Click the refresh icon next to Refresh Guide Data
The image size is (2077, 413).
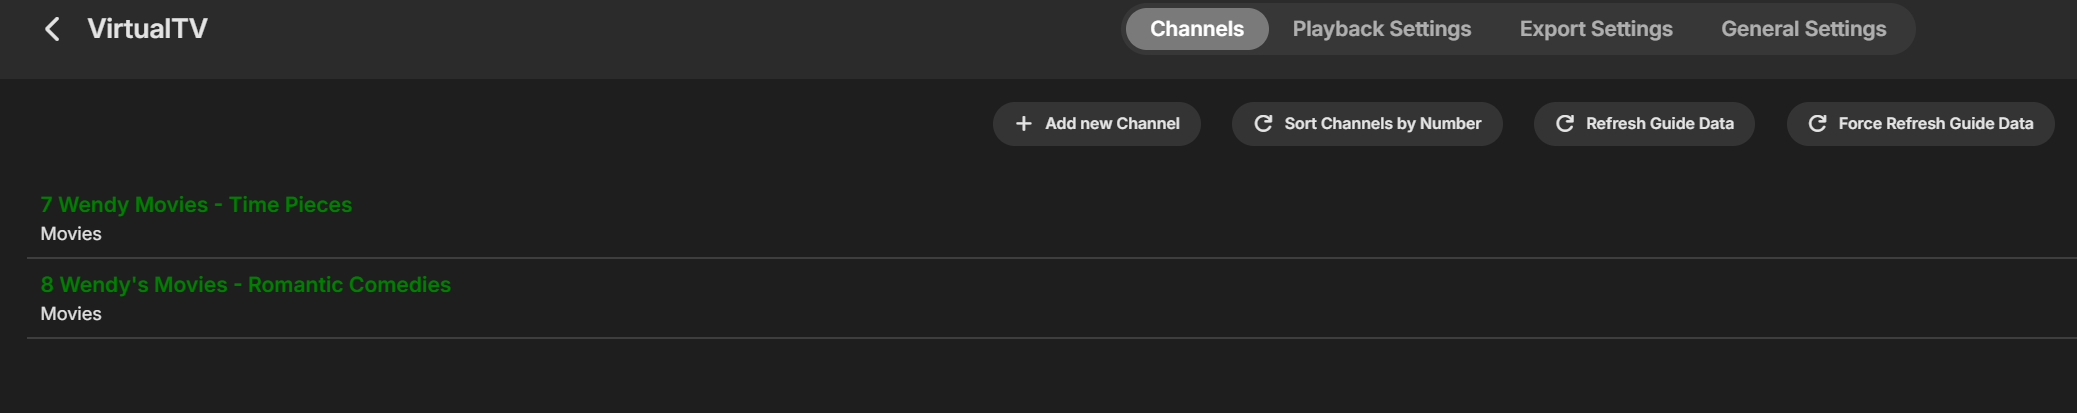(x=1565, y=124)
